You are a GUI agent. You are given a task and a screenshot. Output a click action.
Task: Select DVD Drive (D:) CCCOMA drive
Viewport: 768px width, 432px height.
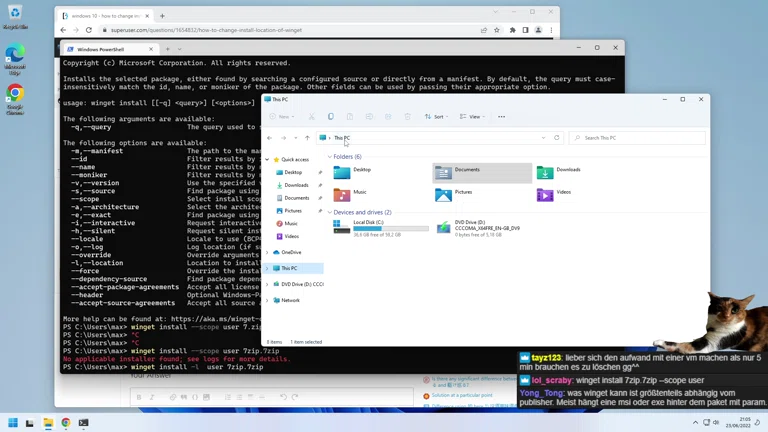coord(478,228)
